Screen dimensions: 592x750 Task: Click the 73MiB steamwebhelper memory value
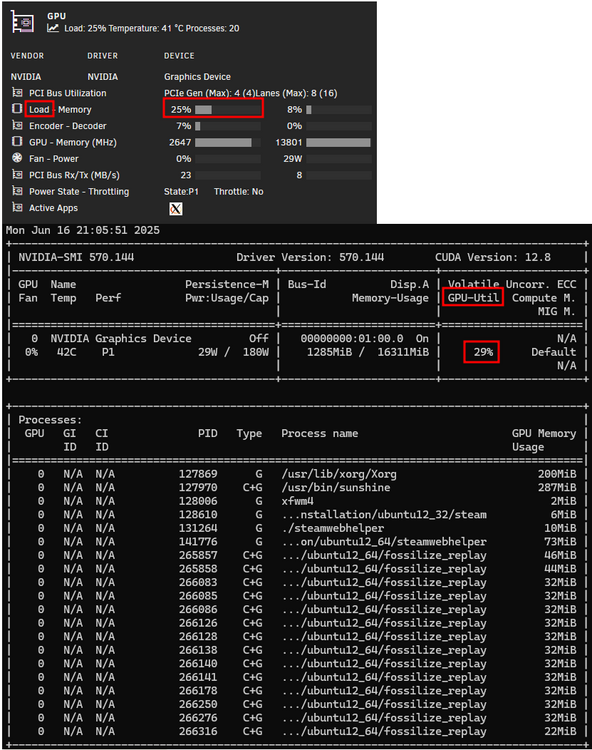coord(560,542)
